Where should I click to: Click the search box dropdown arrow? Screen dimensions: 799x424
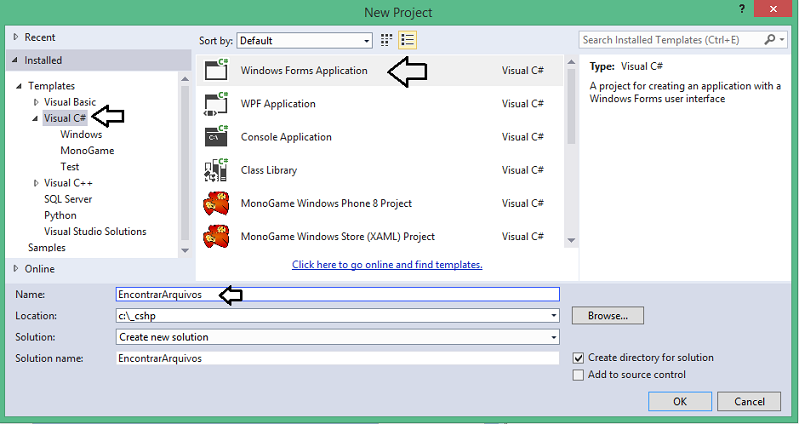coord(782,40)
